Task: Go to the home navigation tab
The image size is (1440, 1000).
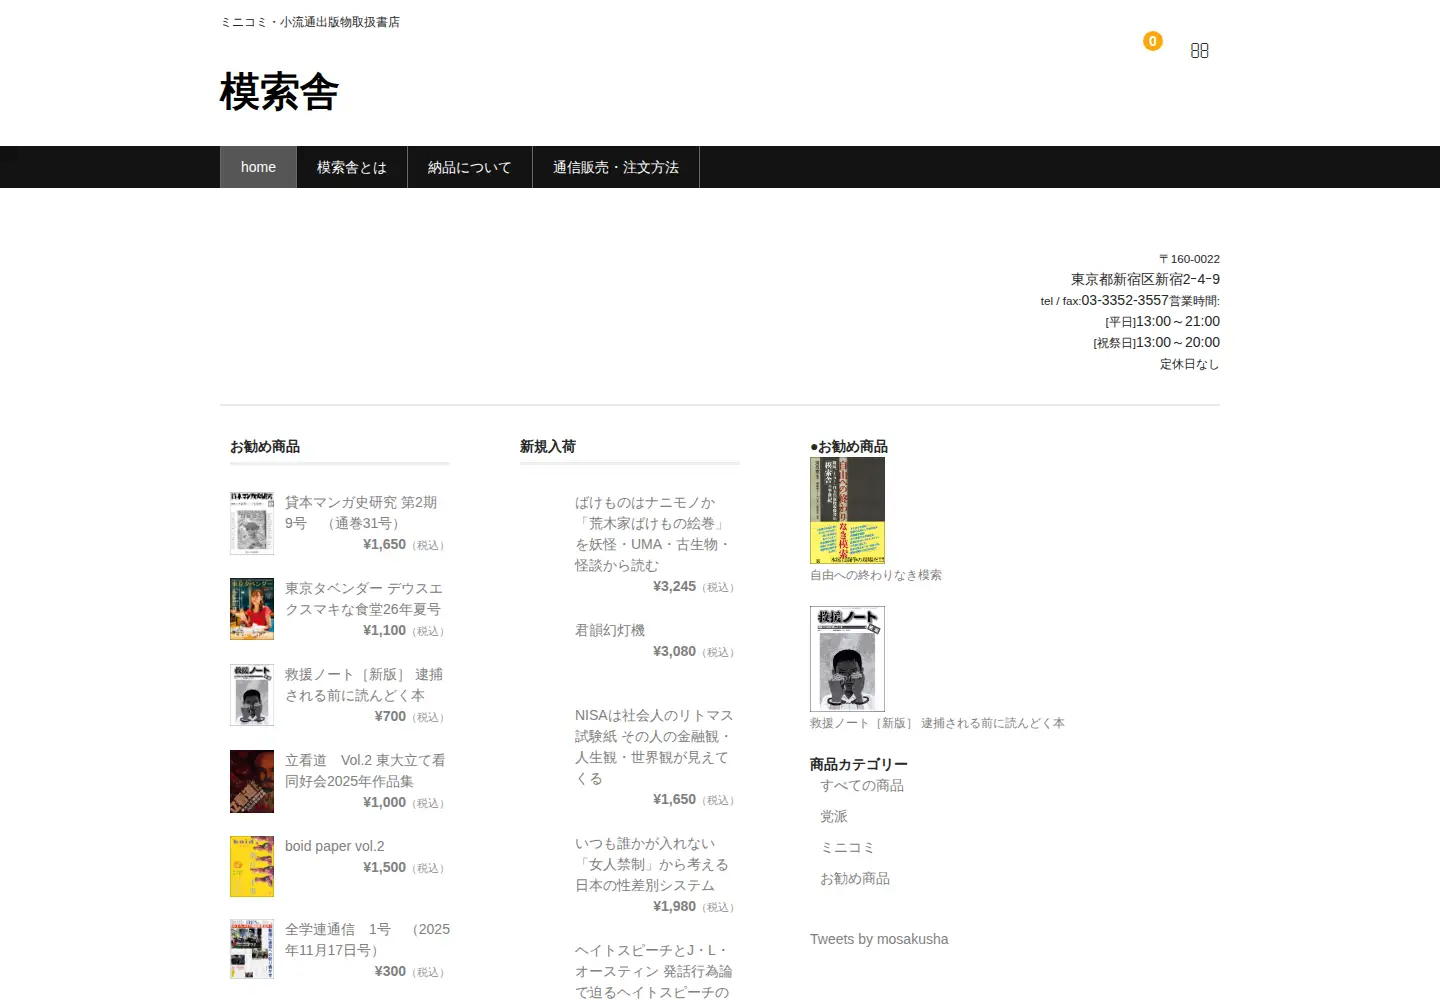Action: [258, 167]
